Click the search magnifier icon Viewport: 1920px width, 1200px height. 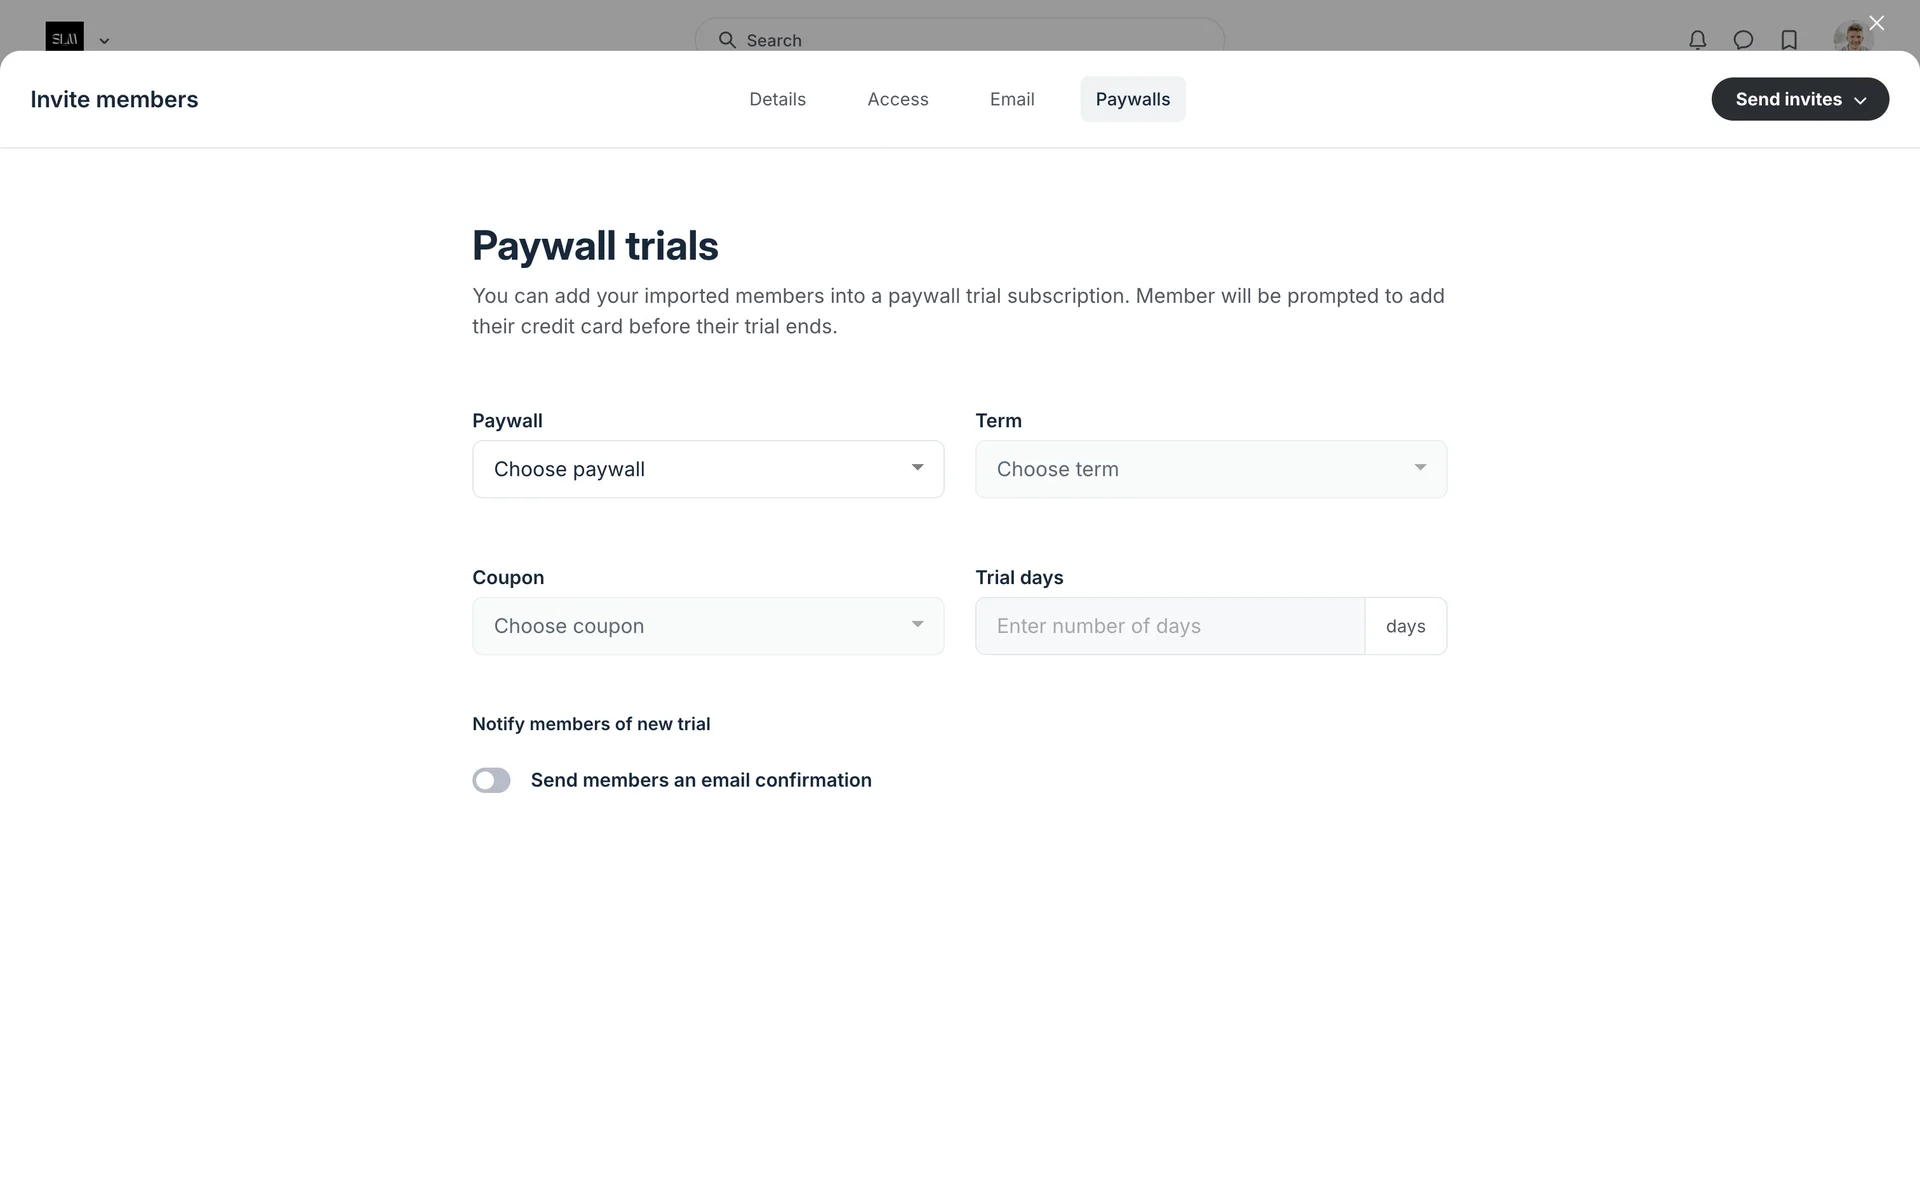point(727,40)
